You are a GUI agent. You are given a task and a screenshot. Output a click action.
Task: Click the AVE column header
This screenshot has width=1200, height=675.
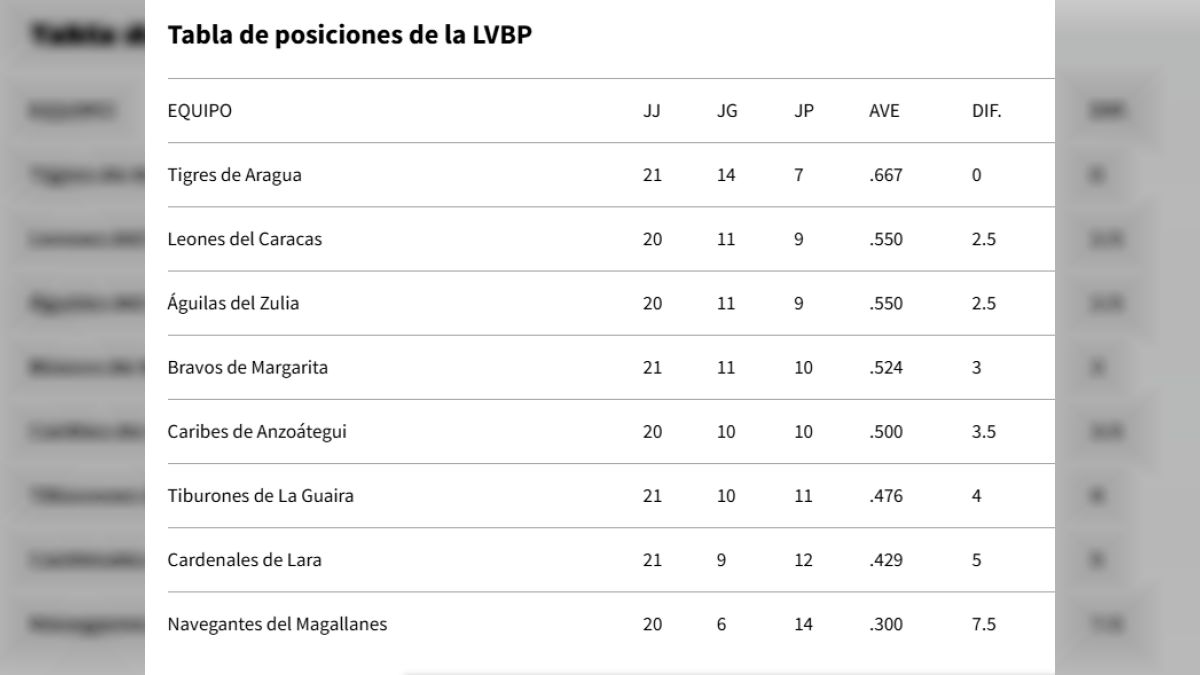click(884, 111)
